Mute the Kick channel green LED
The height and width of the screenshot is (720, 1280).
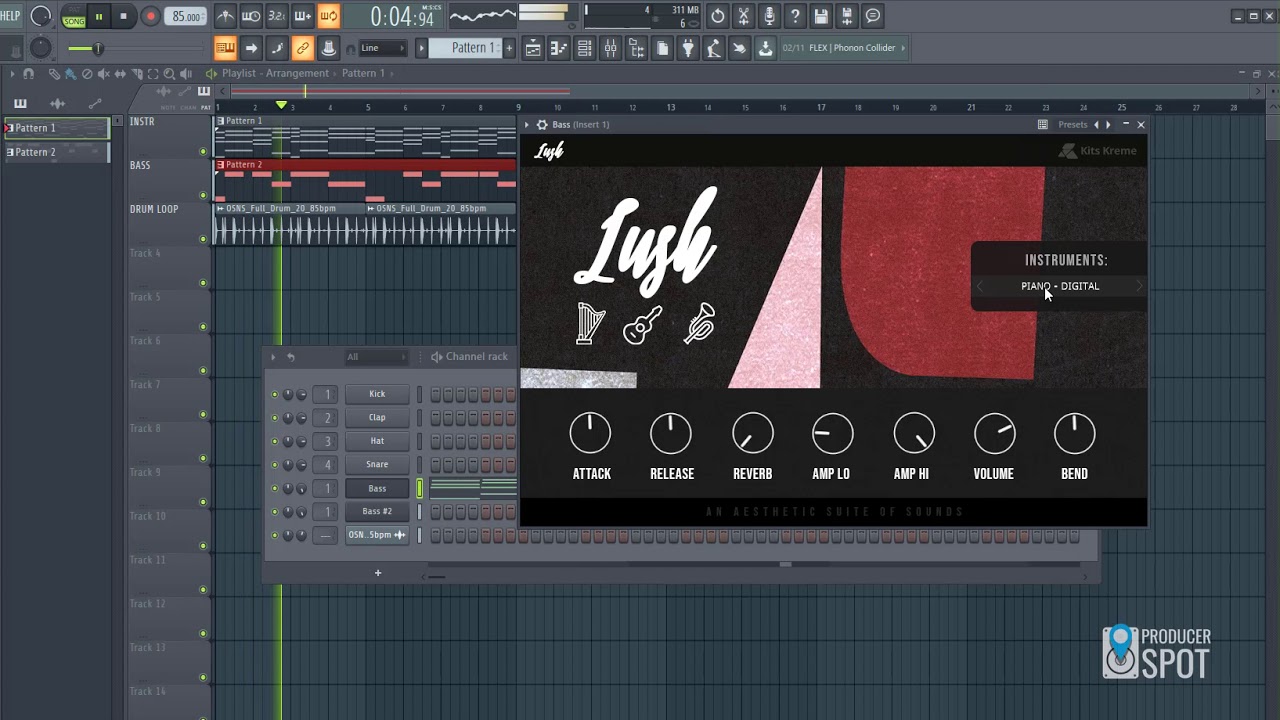coord(275,394)
